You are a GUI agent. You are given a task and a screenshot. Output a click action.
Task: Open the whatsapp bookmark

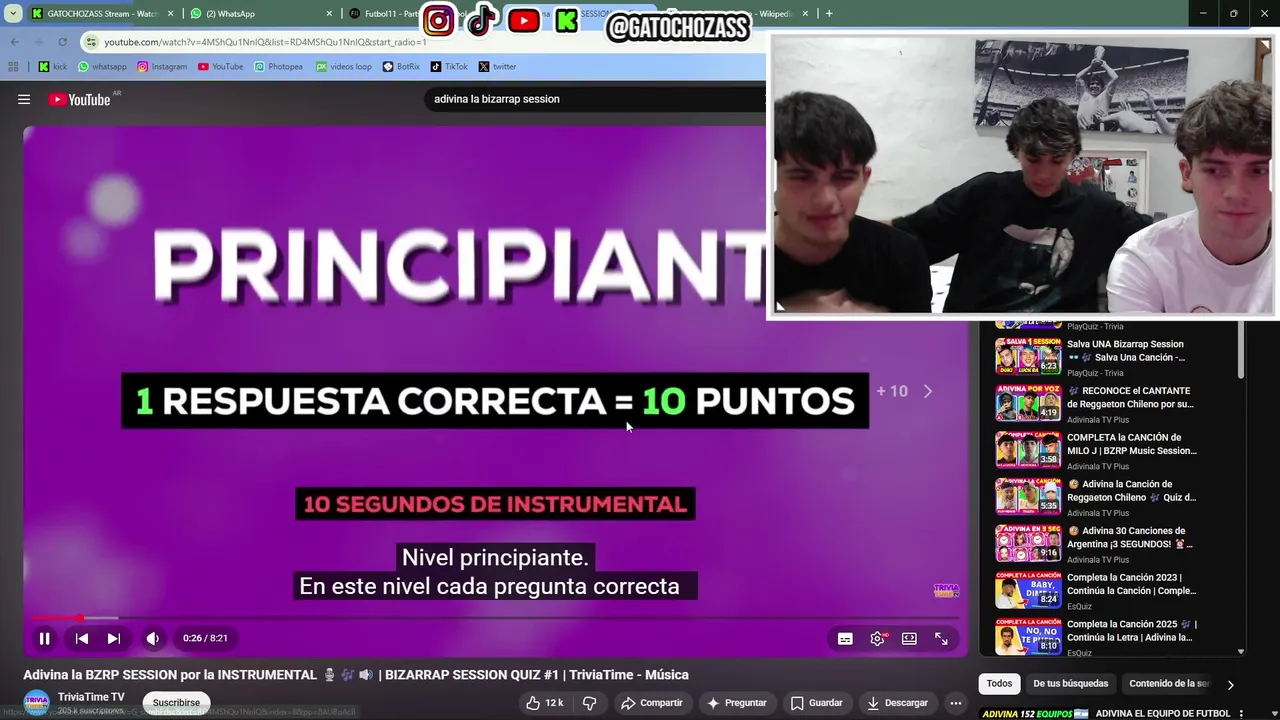pyautogui.click(x=102, y=67)
